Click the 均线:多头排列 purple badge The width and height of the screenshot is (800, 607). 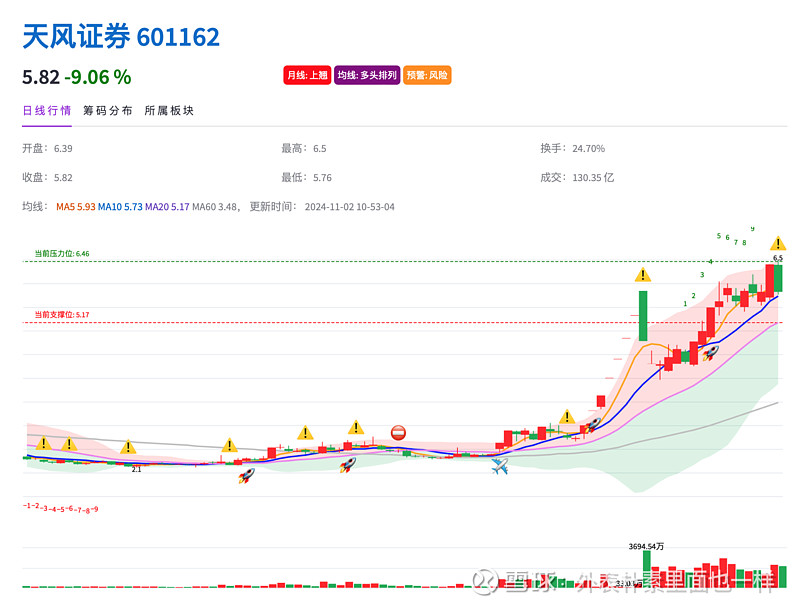[367, 75]
